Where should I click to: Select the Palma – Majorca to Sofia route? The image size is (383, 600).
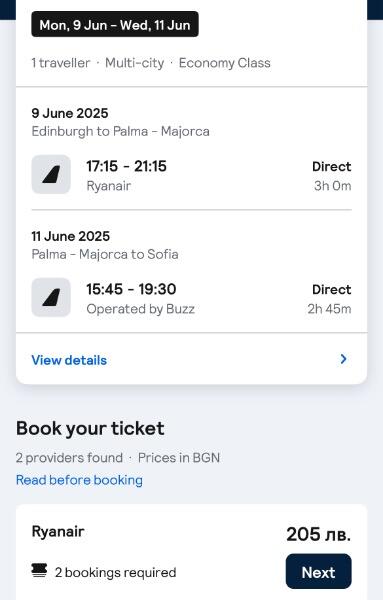(x=105, y=254)
